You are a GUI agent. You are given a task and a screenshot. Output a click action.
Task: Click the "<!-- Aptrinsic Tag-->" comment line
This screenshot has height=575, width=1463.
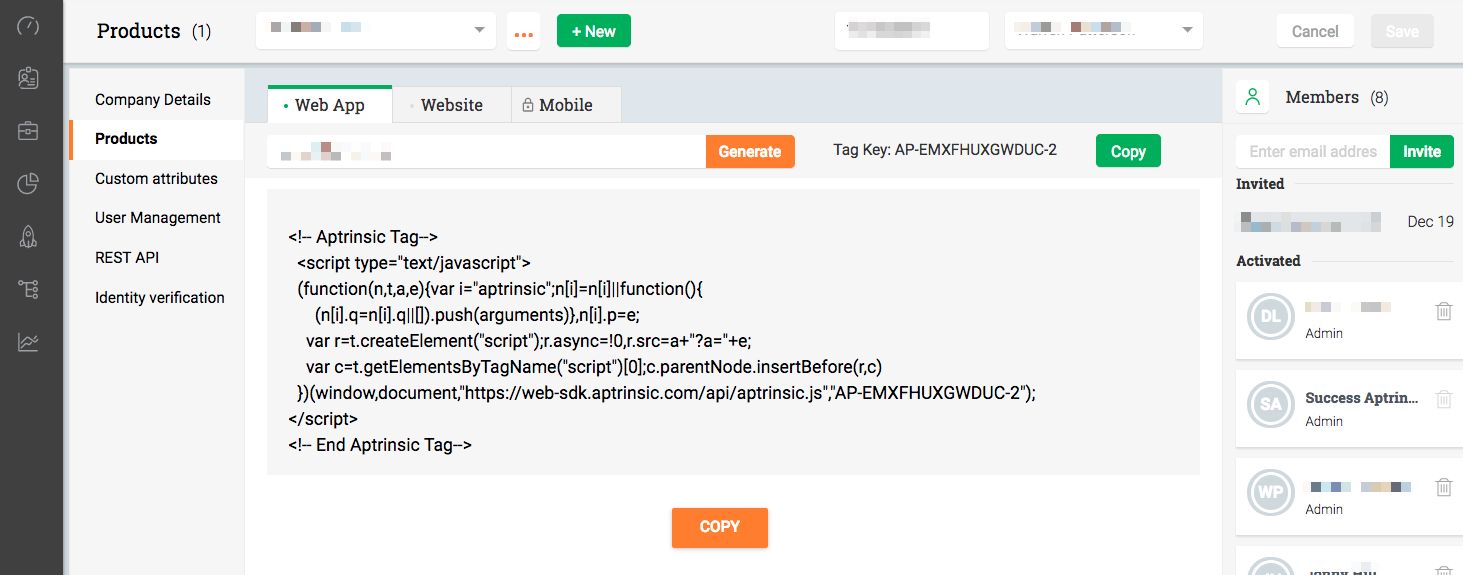point(363,237)
